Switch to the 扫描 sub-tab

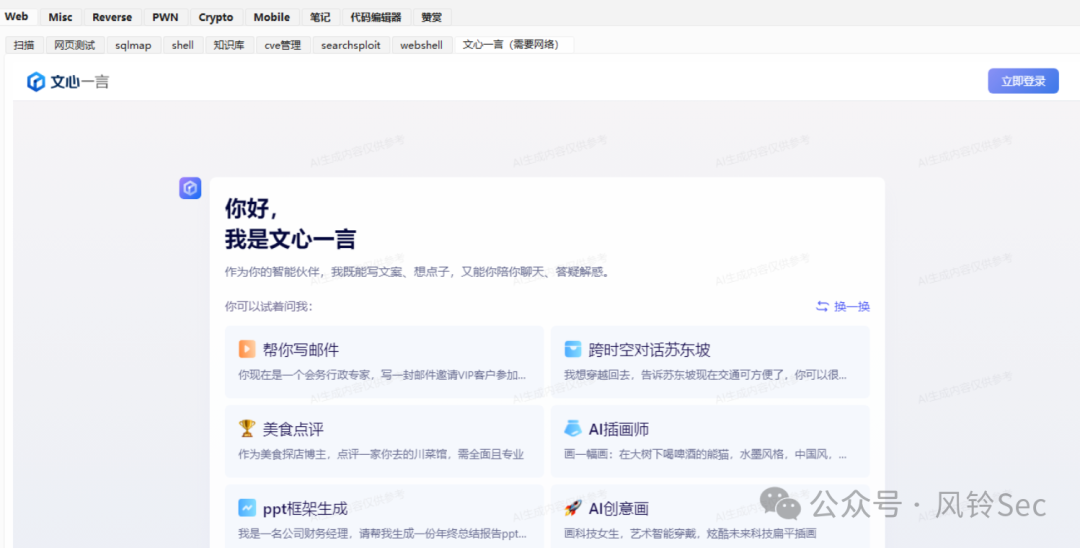24,45
